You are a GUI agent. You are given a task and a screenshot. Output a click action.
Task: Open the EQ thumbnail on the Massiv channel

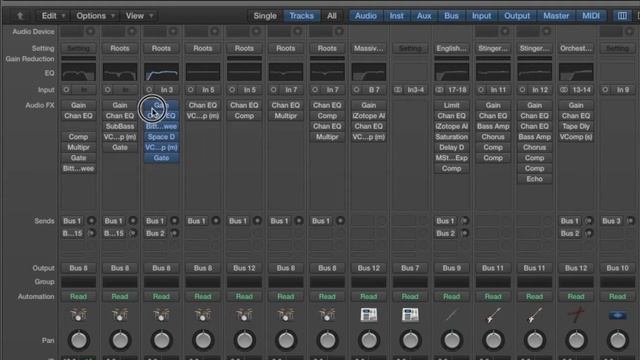point(369,72)
